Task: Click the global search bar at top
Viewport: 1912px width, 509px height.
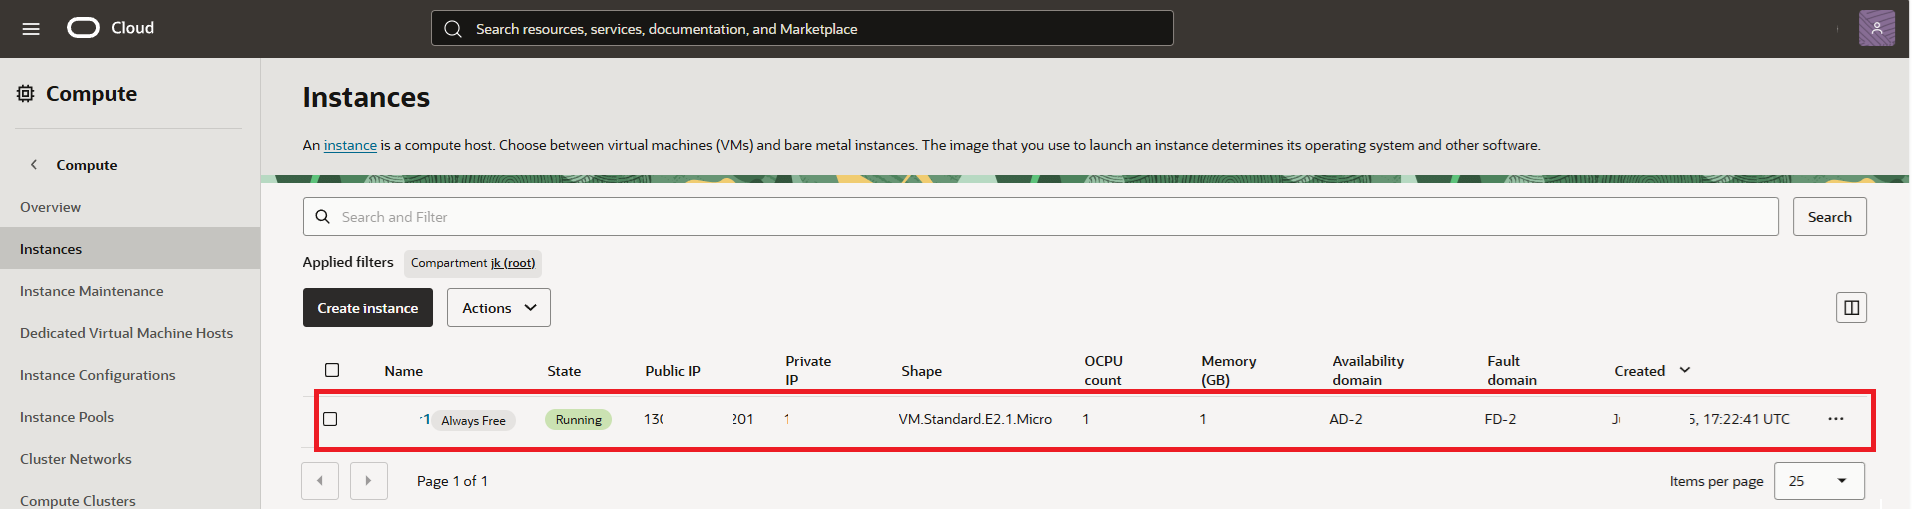Action: click(x=802, y=29)
